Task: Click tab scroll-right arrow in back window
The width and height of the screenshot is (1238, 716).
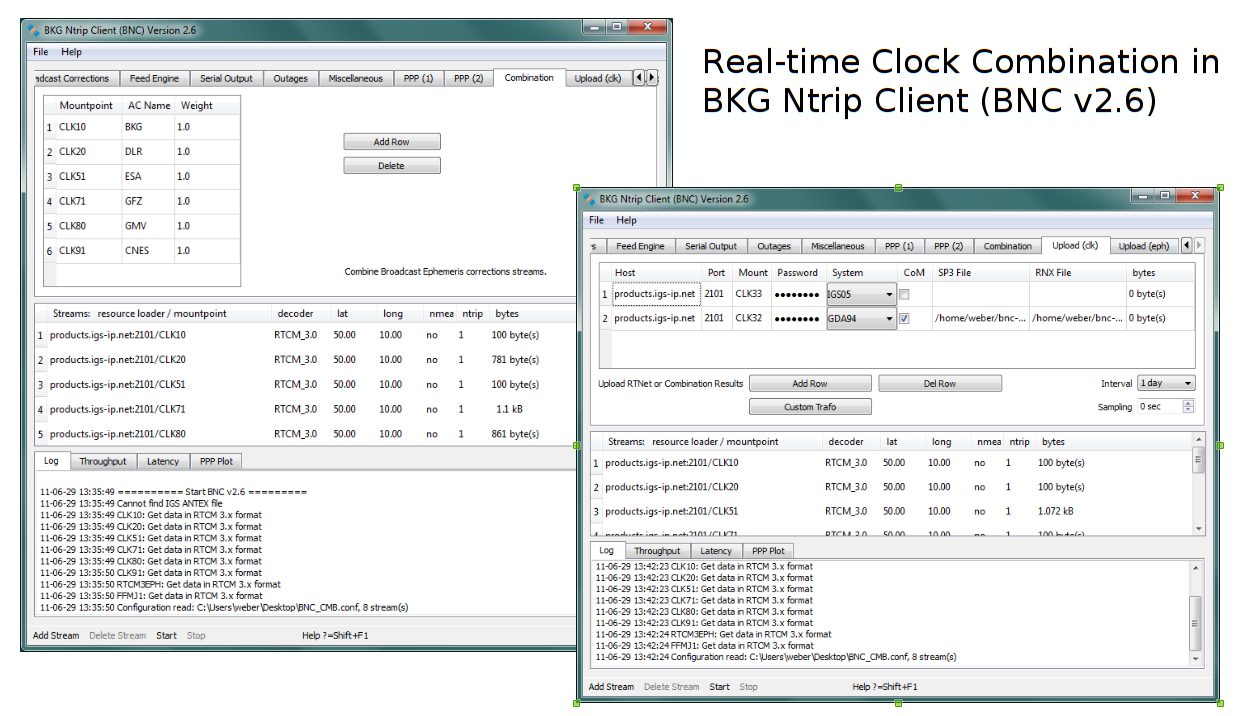Action: (652, 78)
